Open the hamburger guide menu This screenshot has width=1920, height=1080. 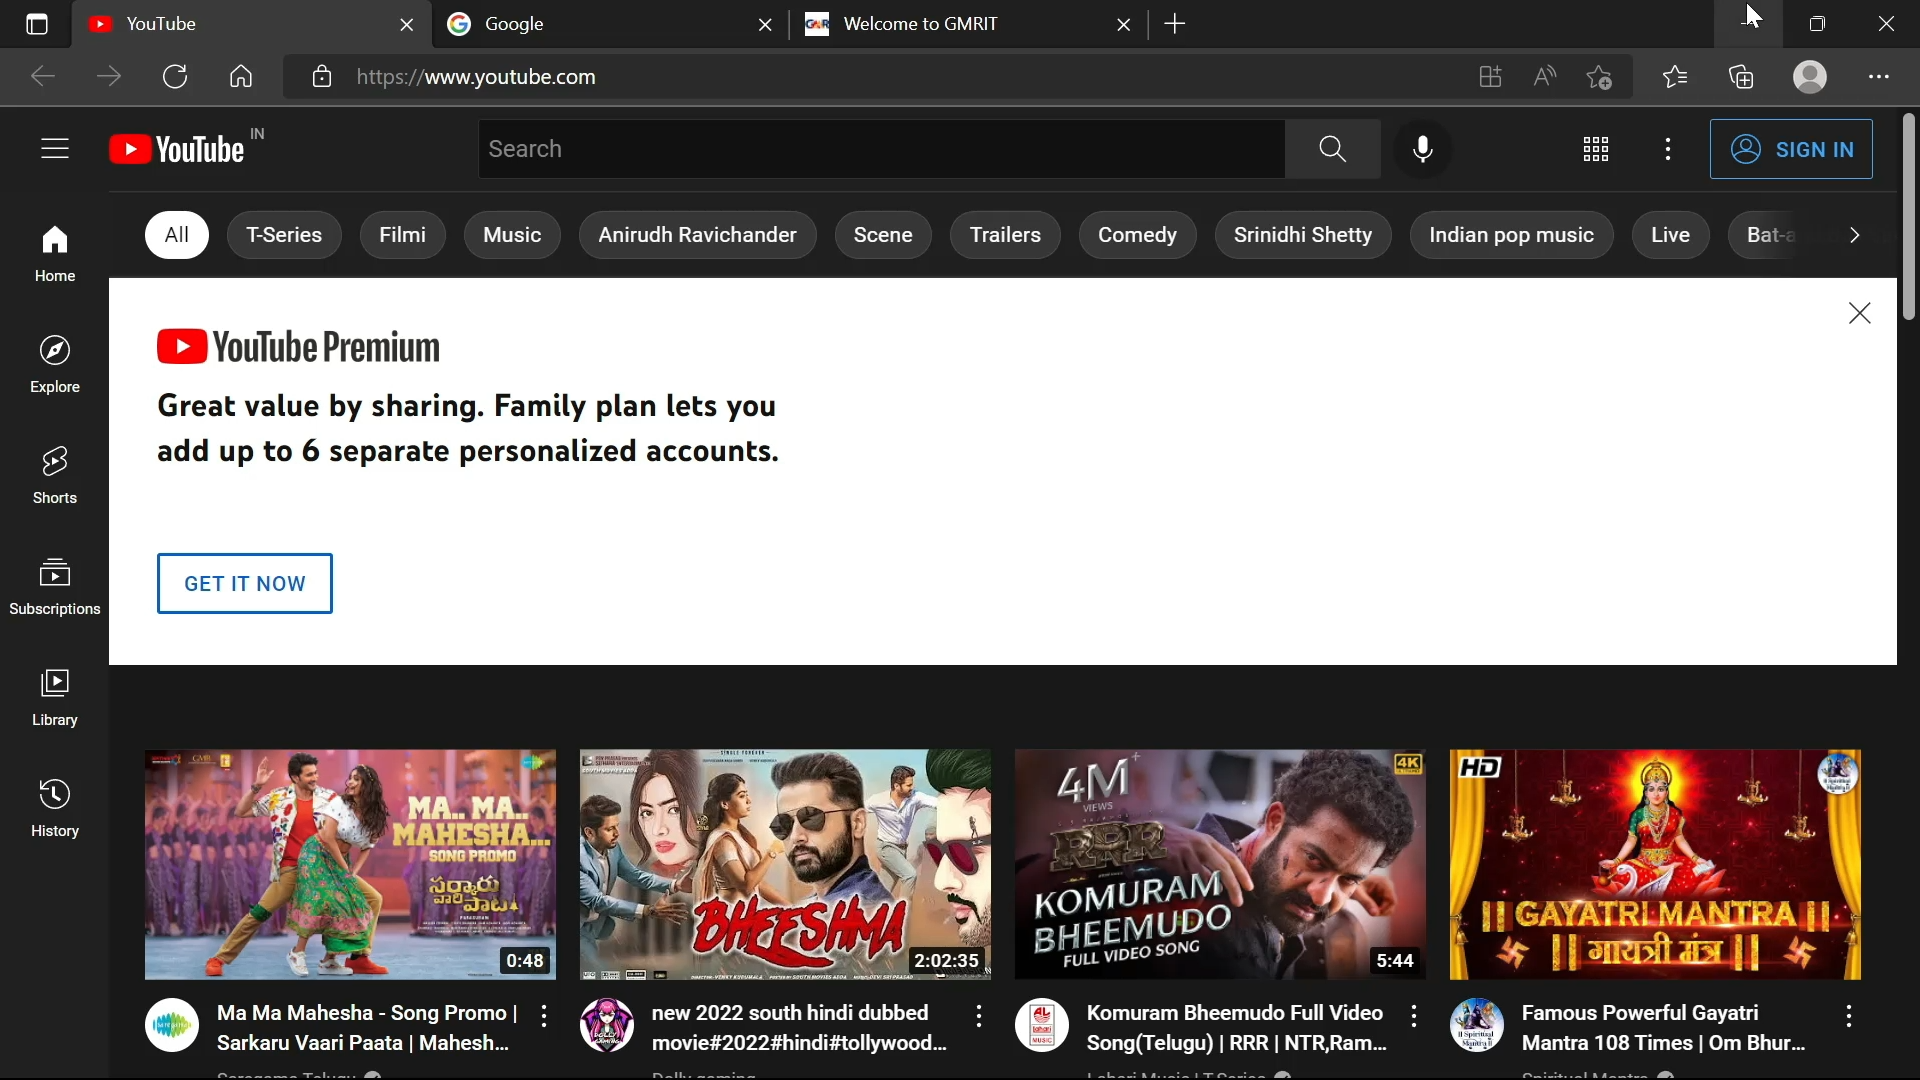pos(55,149)
